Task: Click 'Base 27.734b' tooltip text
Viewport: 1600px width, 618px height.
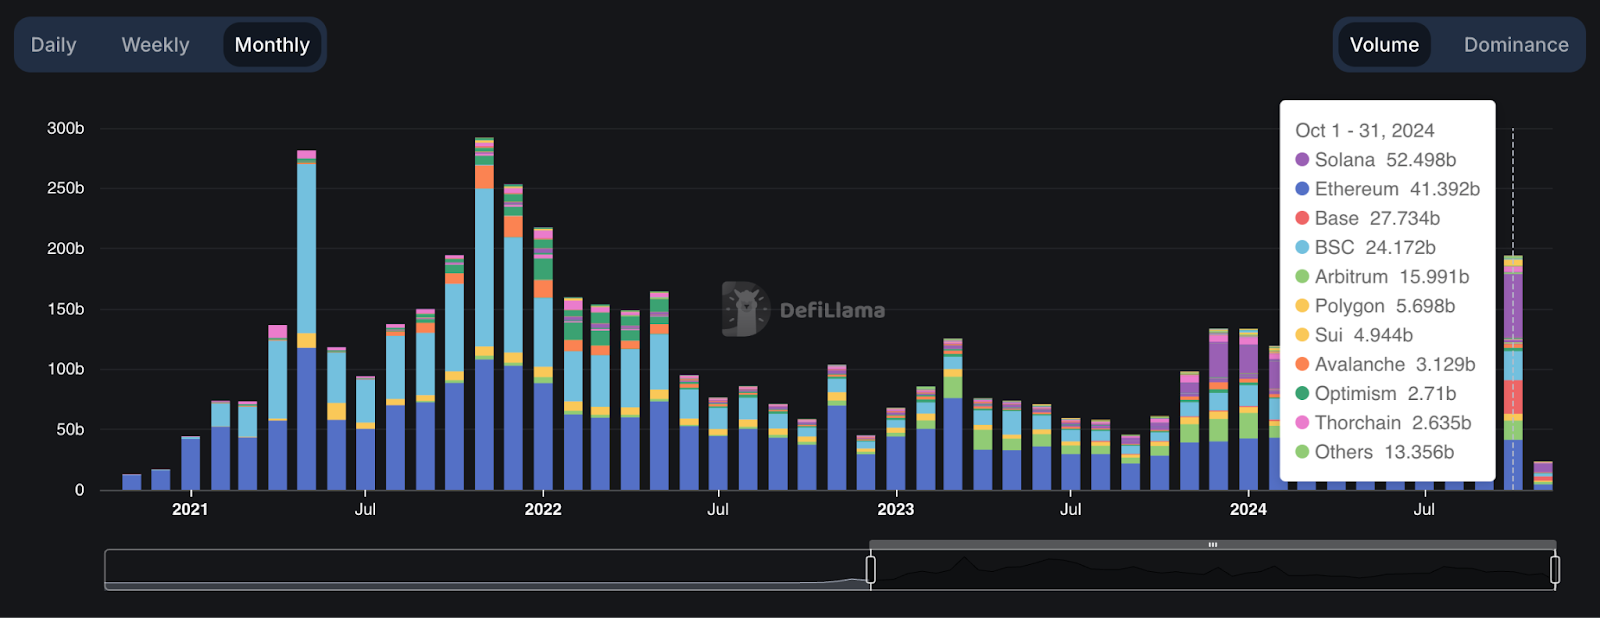Action: (x=1377, y=218)
